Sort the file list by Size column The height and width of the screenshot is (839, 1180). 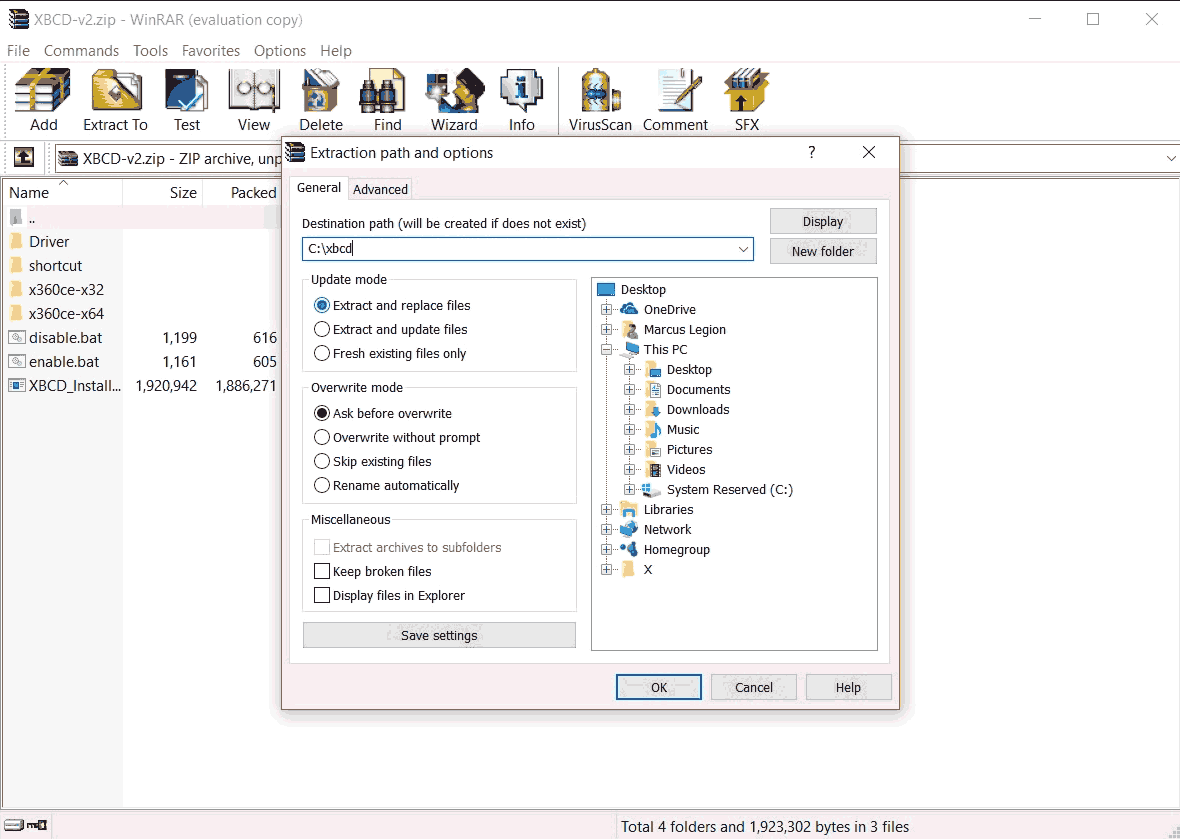(x=163, y=193)
